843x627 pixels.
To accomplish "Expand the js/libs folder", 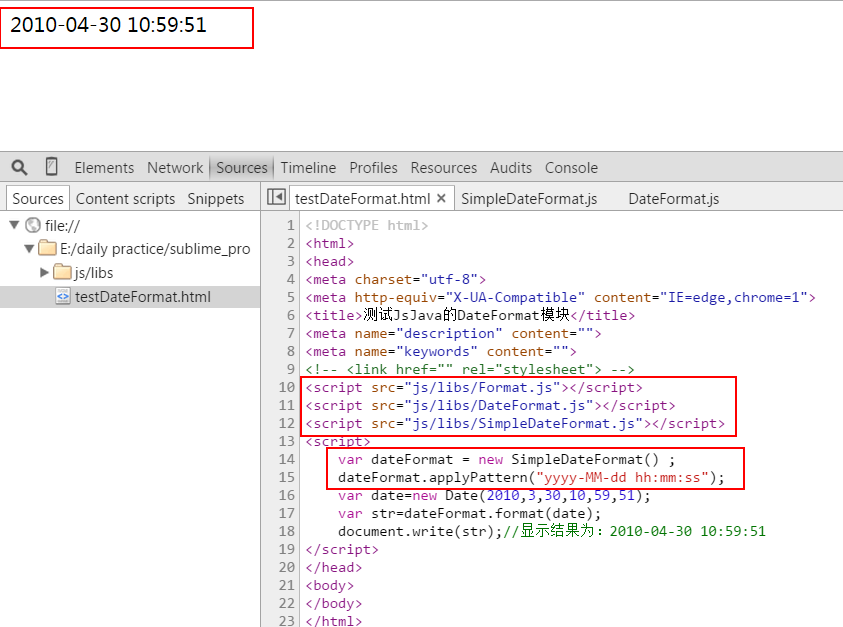I will (x=44, y=272).
